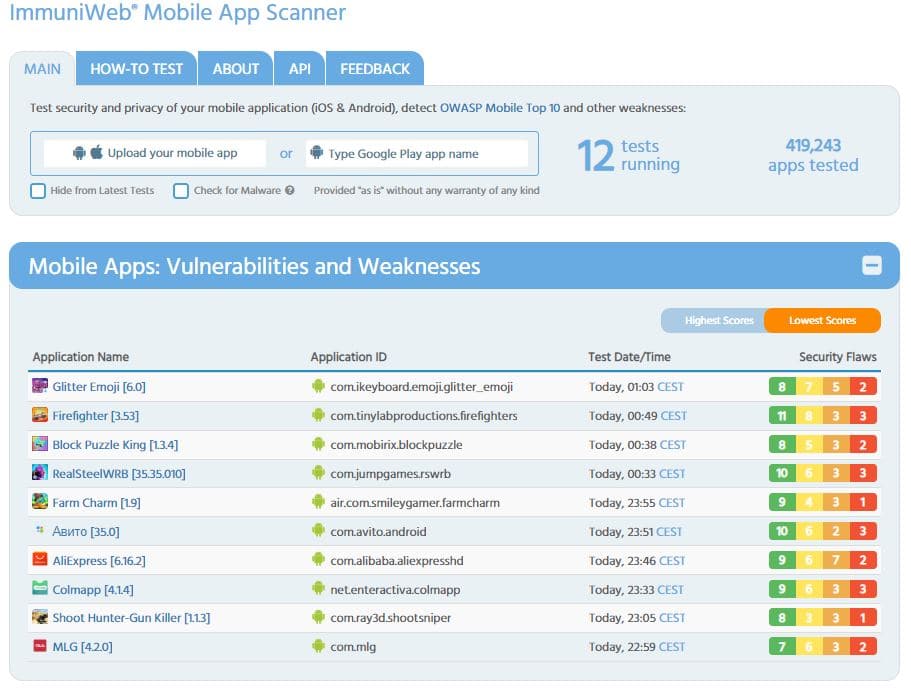
Task: Click Android icon beside com.jumpgames.rswrb
Action: point(318,473)
